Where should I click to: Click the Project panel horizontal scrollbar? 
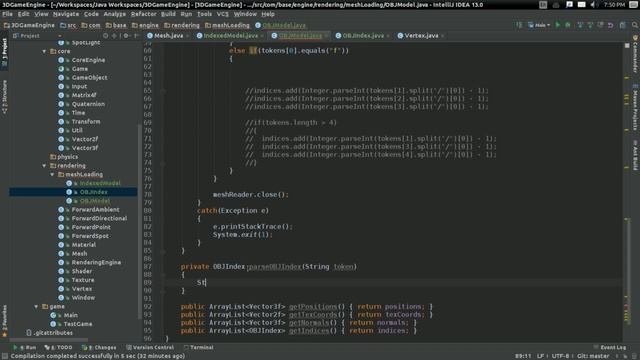pos(48,339)
